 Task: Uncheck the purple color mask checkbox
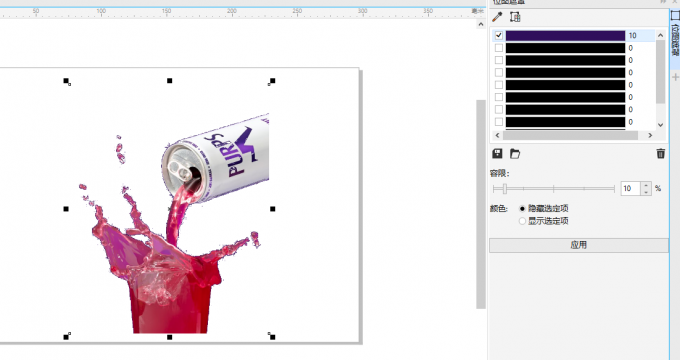(x=499, y=36)
